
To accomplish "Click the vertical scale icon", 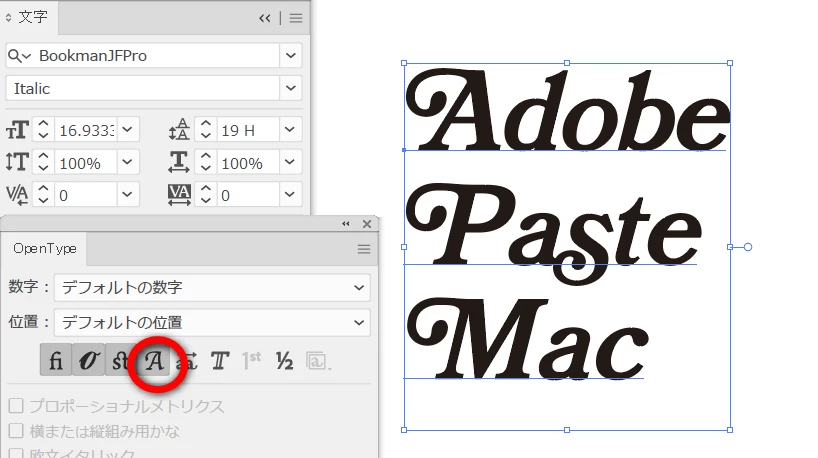I will point(17,162).
